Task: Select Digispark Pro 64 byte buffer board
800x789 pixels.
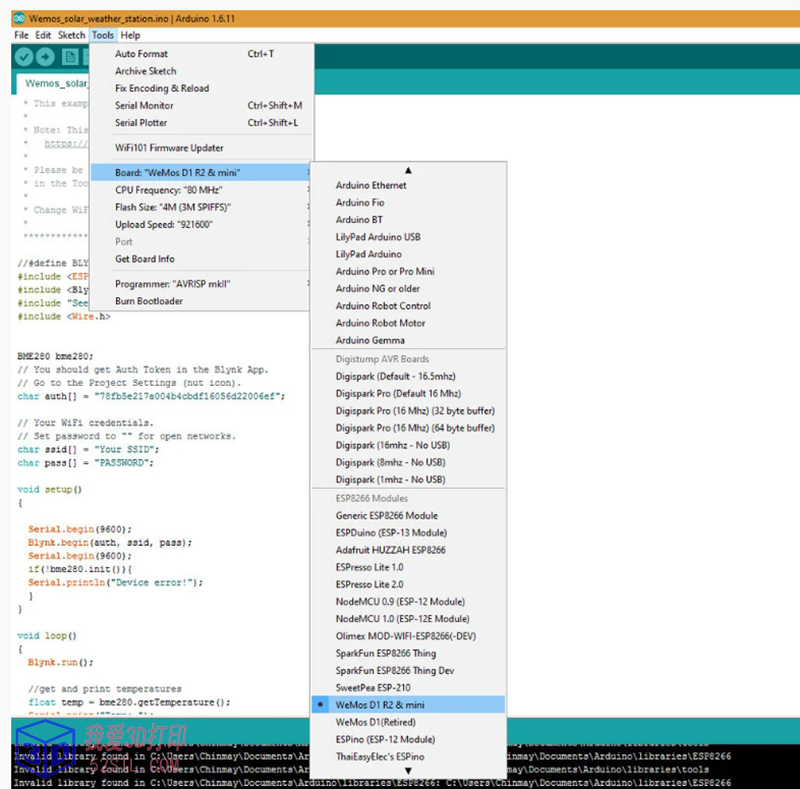Action: coord(408,428)
